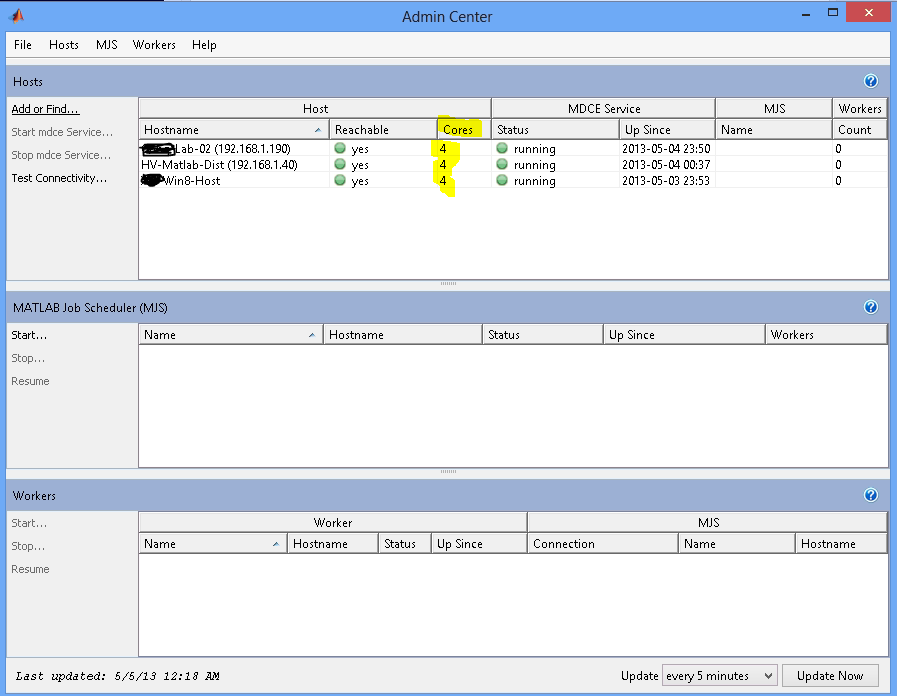Click Start in the Workers panel
This screenshot has width=897, height=696.
point(29,523)
